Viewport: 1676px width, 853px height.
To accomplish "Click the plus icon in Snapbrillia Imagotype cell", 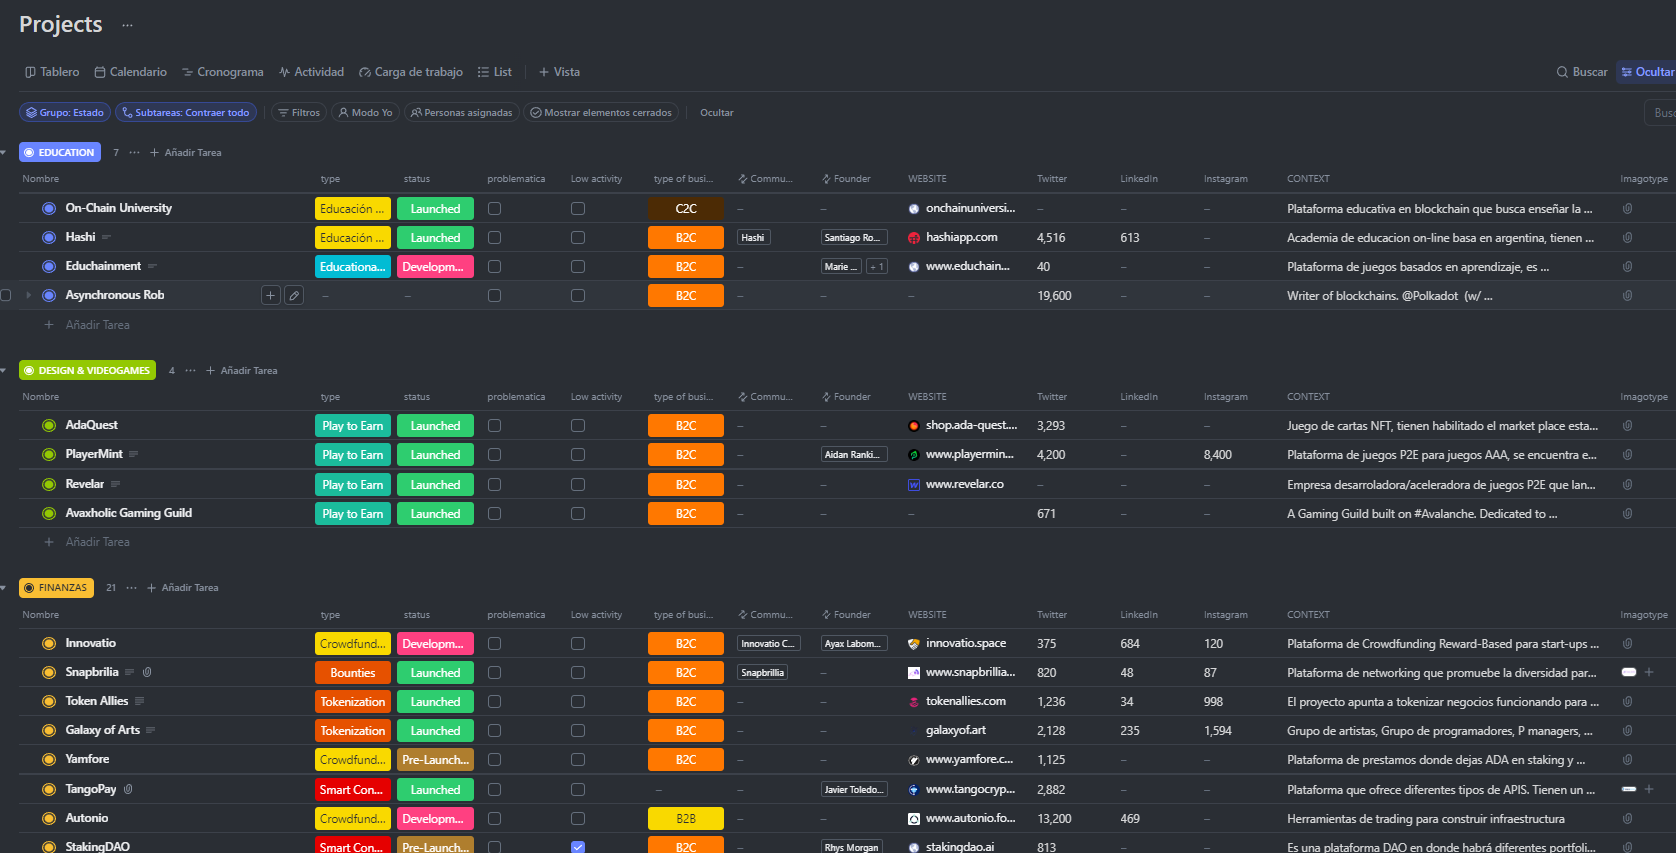I will tap(1649, 672).
